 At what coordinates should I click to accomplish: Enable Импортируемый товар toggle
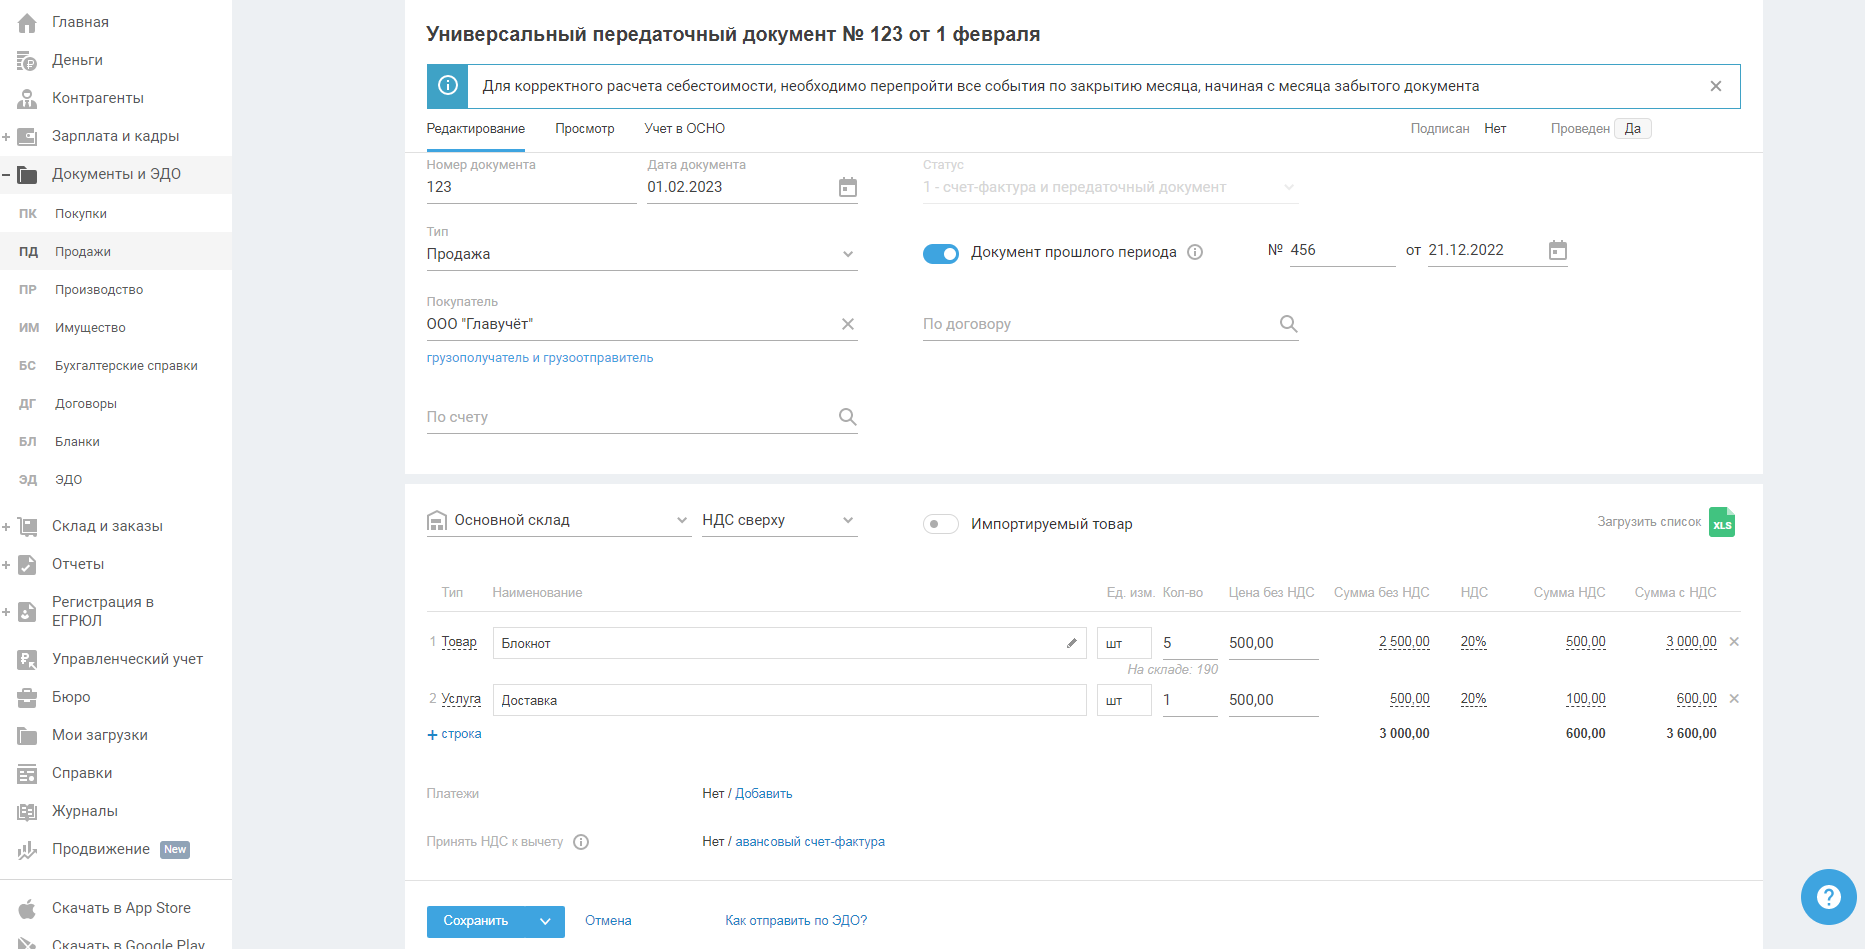click(x=940, y=524)
